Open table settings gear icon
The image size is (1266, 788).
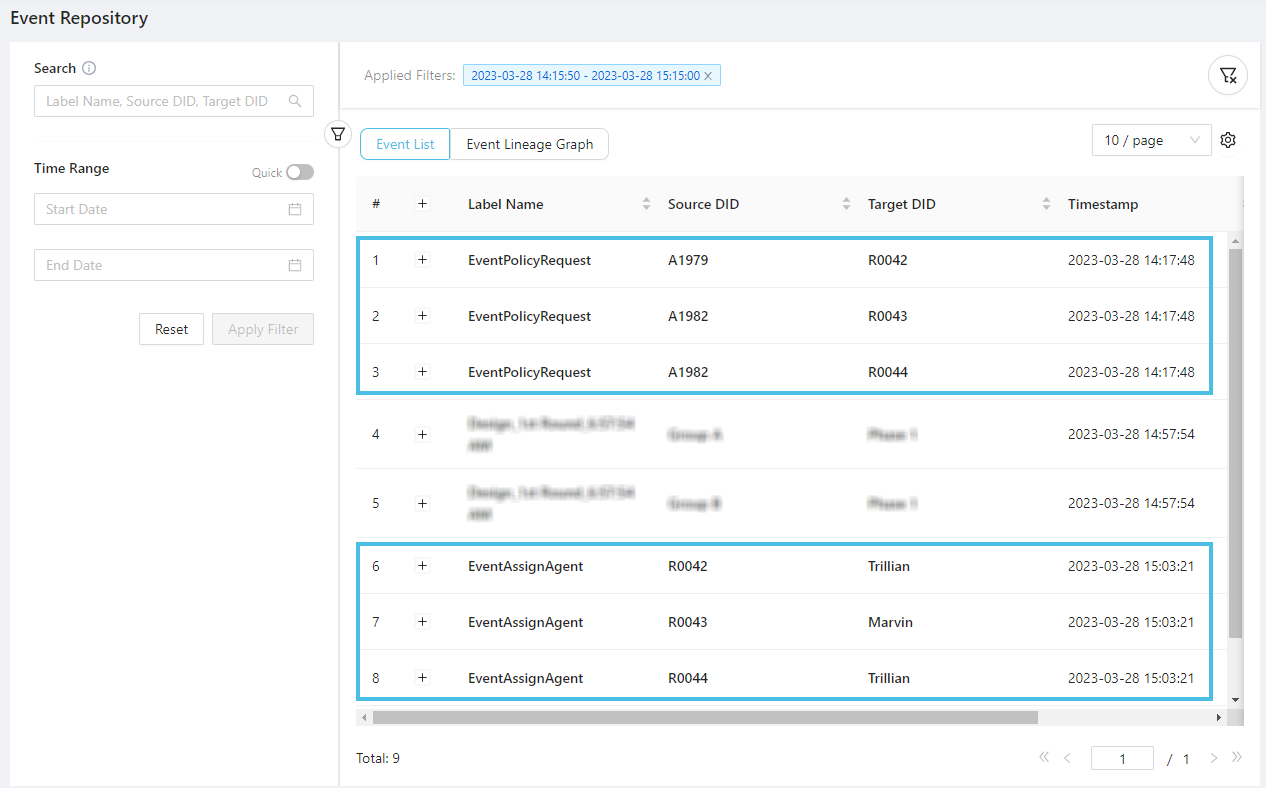[x=1228, y=141]
